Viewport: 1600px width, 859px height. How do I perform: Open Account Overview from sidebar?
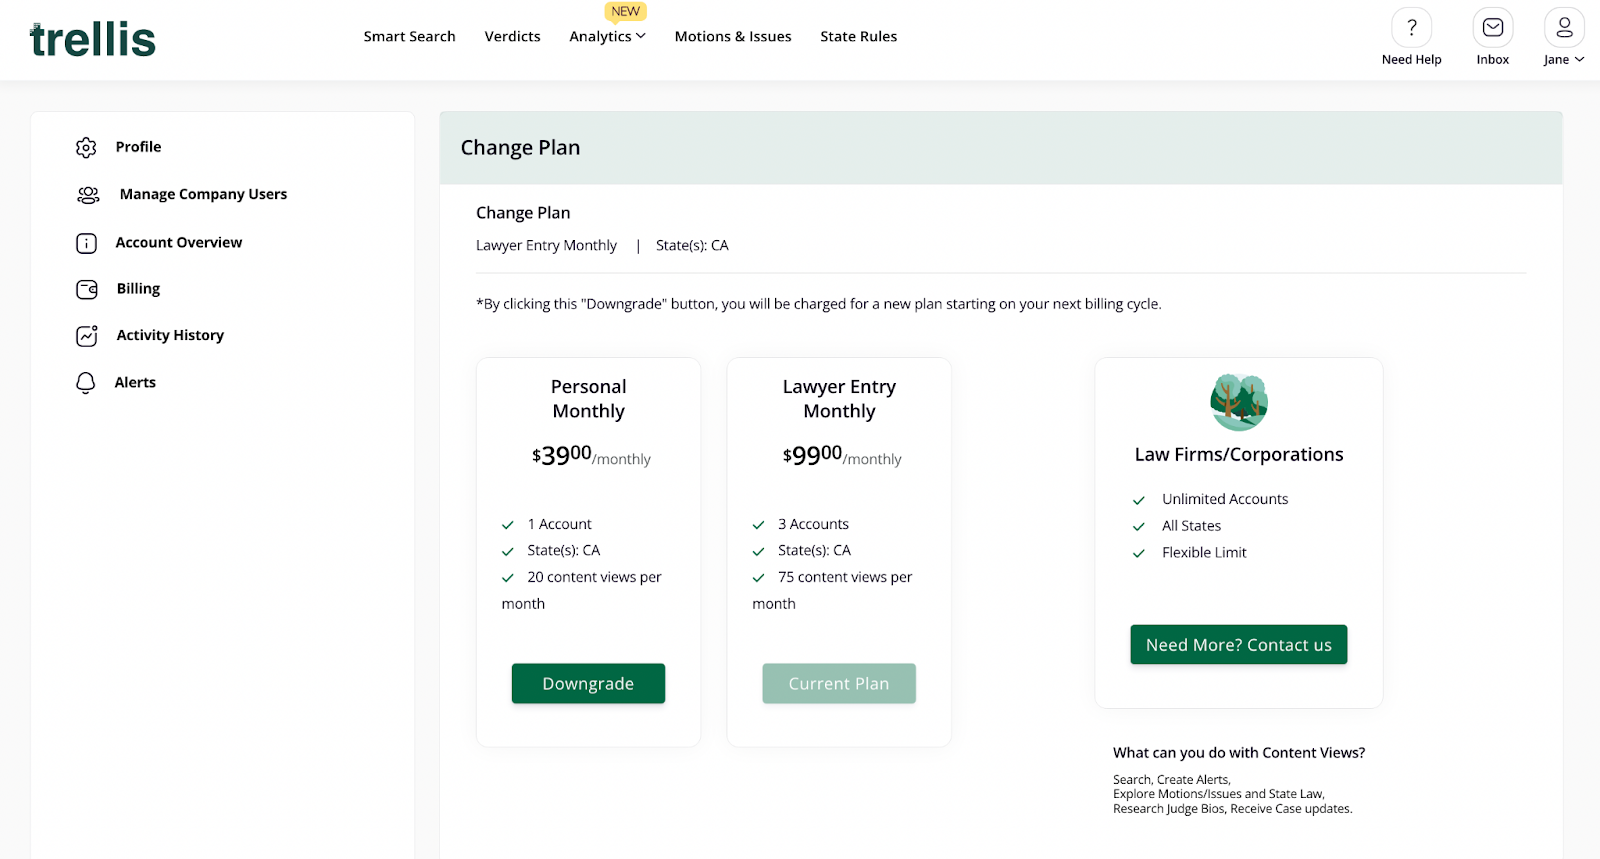(x=179, y=242)
